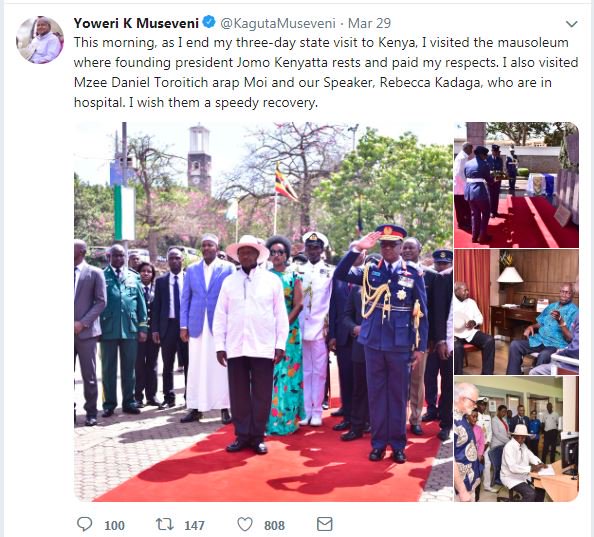Open the Mar 29 timestamp link
Screen dimensions: 594x537
369,23
